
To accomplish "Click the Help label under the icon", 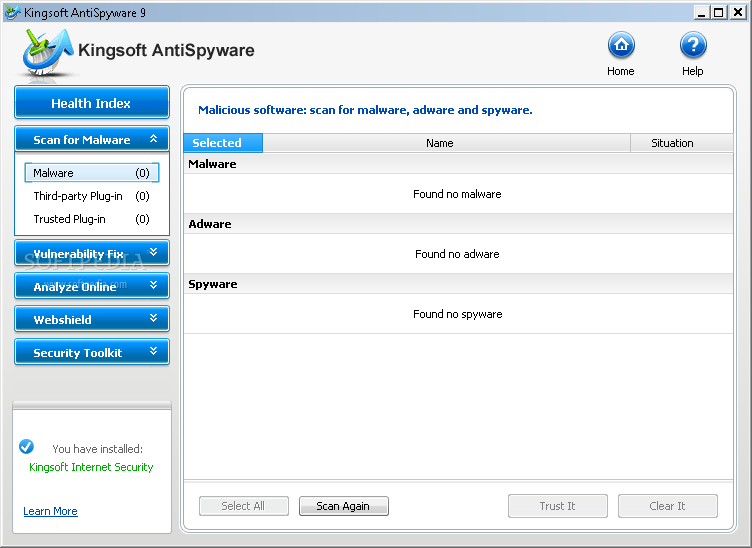I will coord(693,71).
